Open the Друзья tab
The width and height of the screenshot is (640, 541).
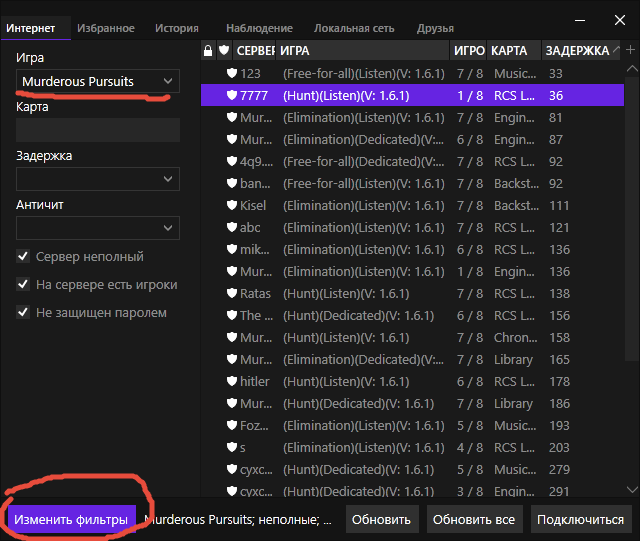tap(435, 28)
